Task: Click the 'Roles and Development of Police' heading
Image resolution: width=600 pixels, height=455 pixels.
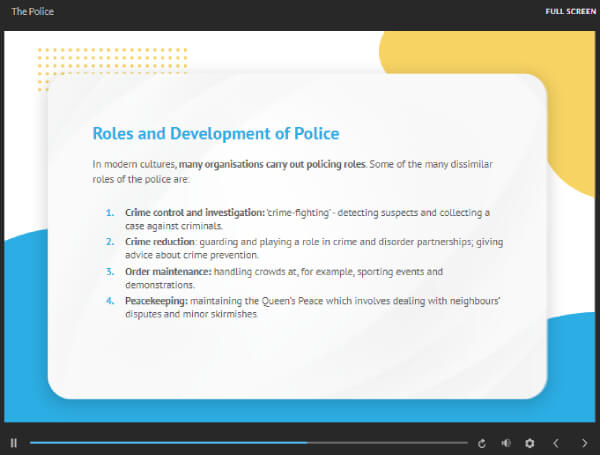Action: 216,134
